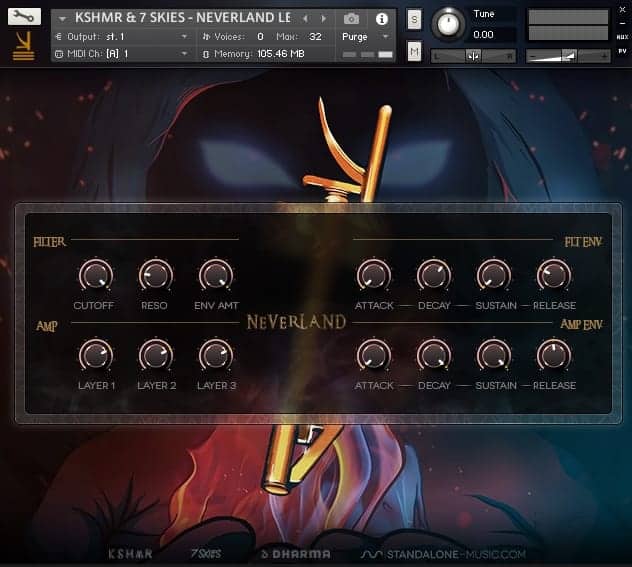
Task: Click the Tune knob
Action: pos(448,23)
